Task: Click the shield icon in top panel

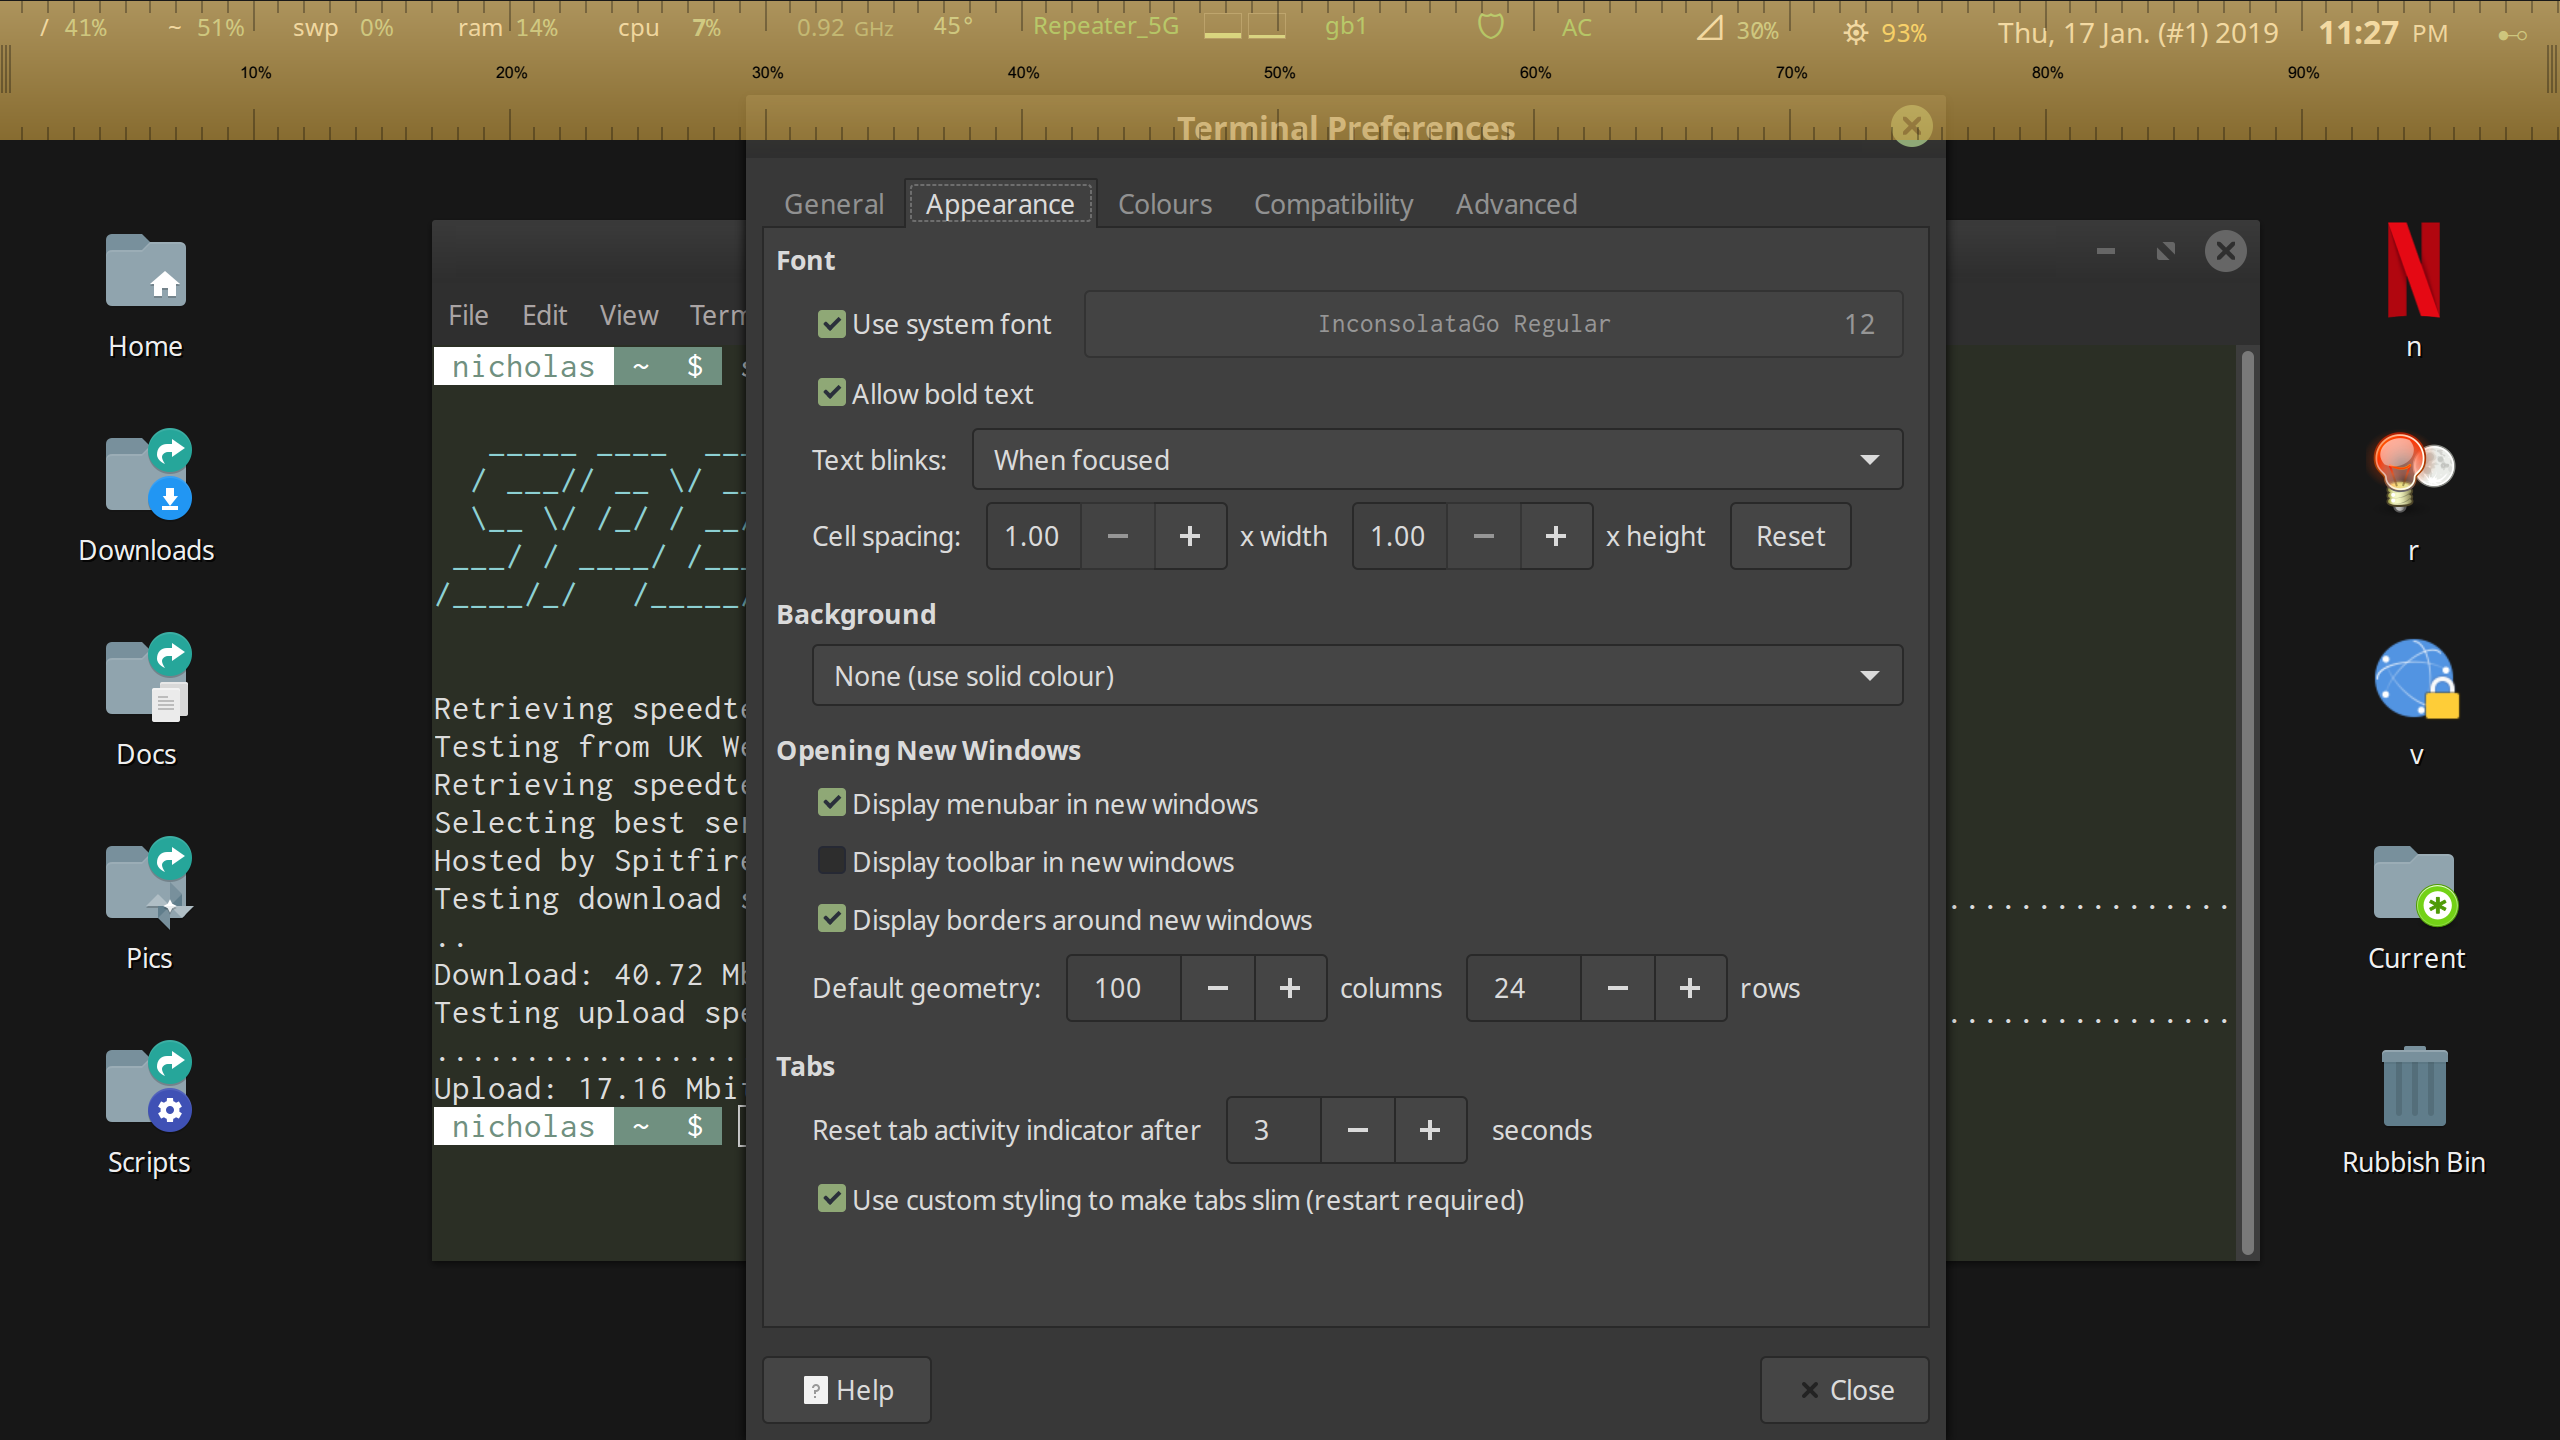Action: click(1490, 26)
